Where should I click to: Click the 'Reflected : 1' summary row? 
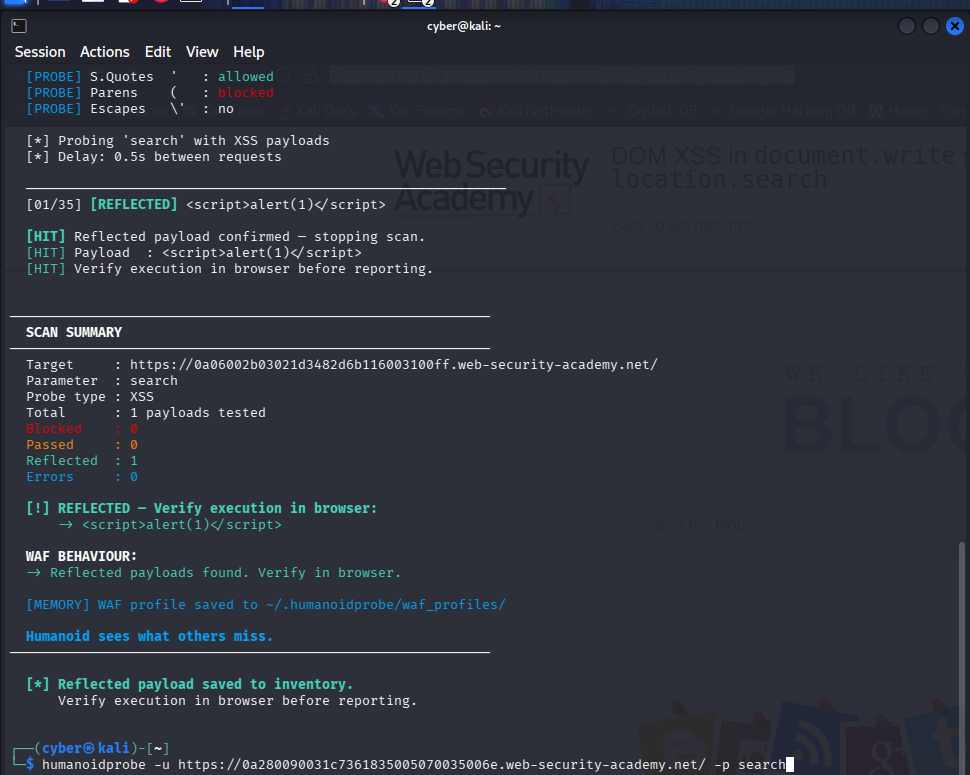point(82,461)
